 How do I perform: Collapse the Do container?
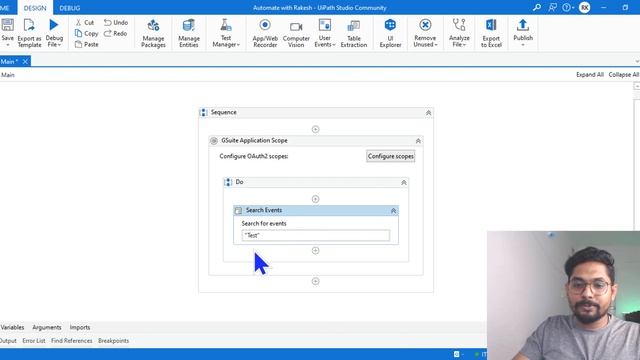click(404, 182)
